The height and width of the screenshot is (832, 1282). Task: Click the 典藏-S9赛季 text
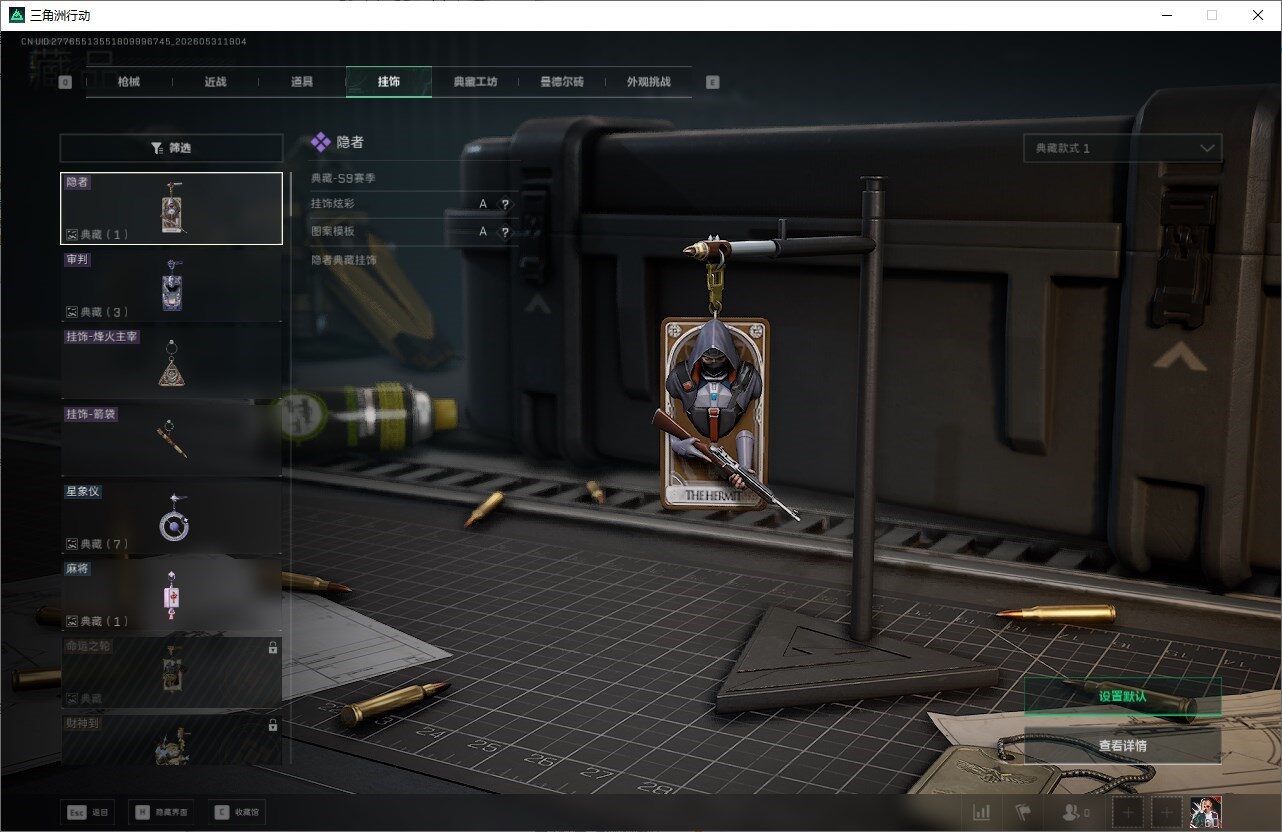pos(343,178)
